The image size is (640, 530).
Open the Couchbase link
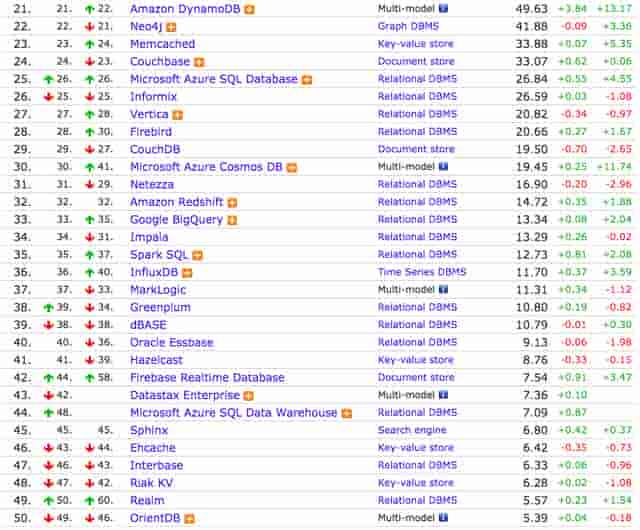pos(160,62)
